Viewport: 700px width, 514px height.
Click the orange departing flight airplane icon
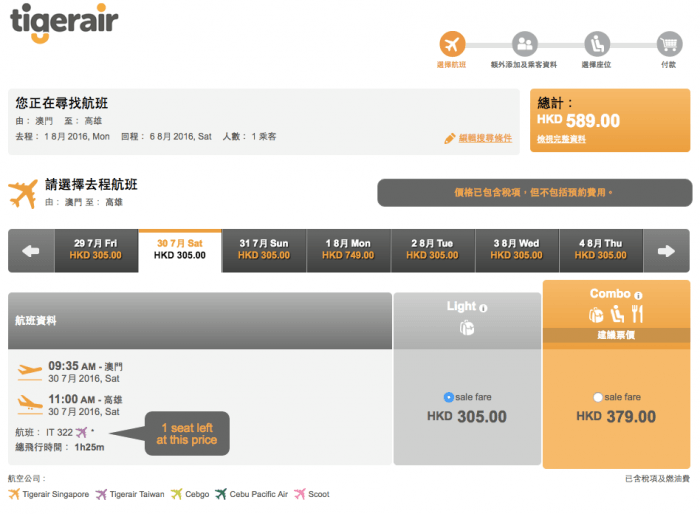[23, 193]
